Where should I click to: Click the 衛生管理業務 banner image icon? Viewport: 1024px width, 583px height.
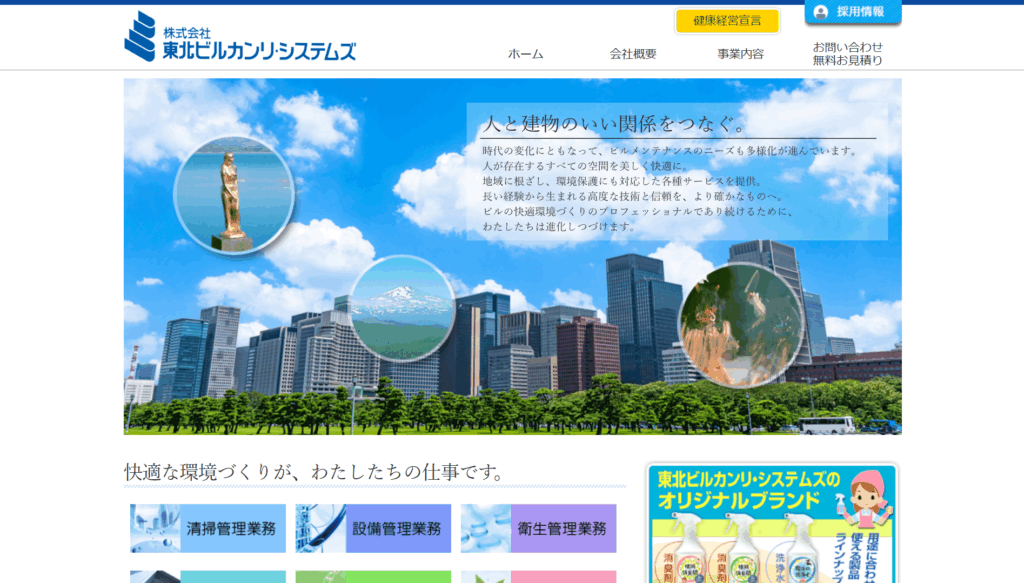pyautogui.click(x=485, y=528)
